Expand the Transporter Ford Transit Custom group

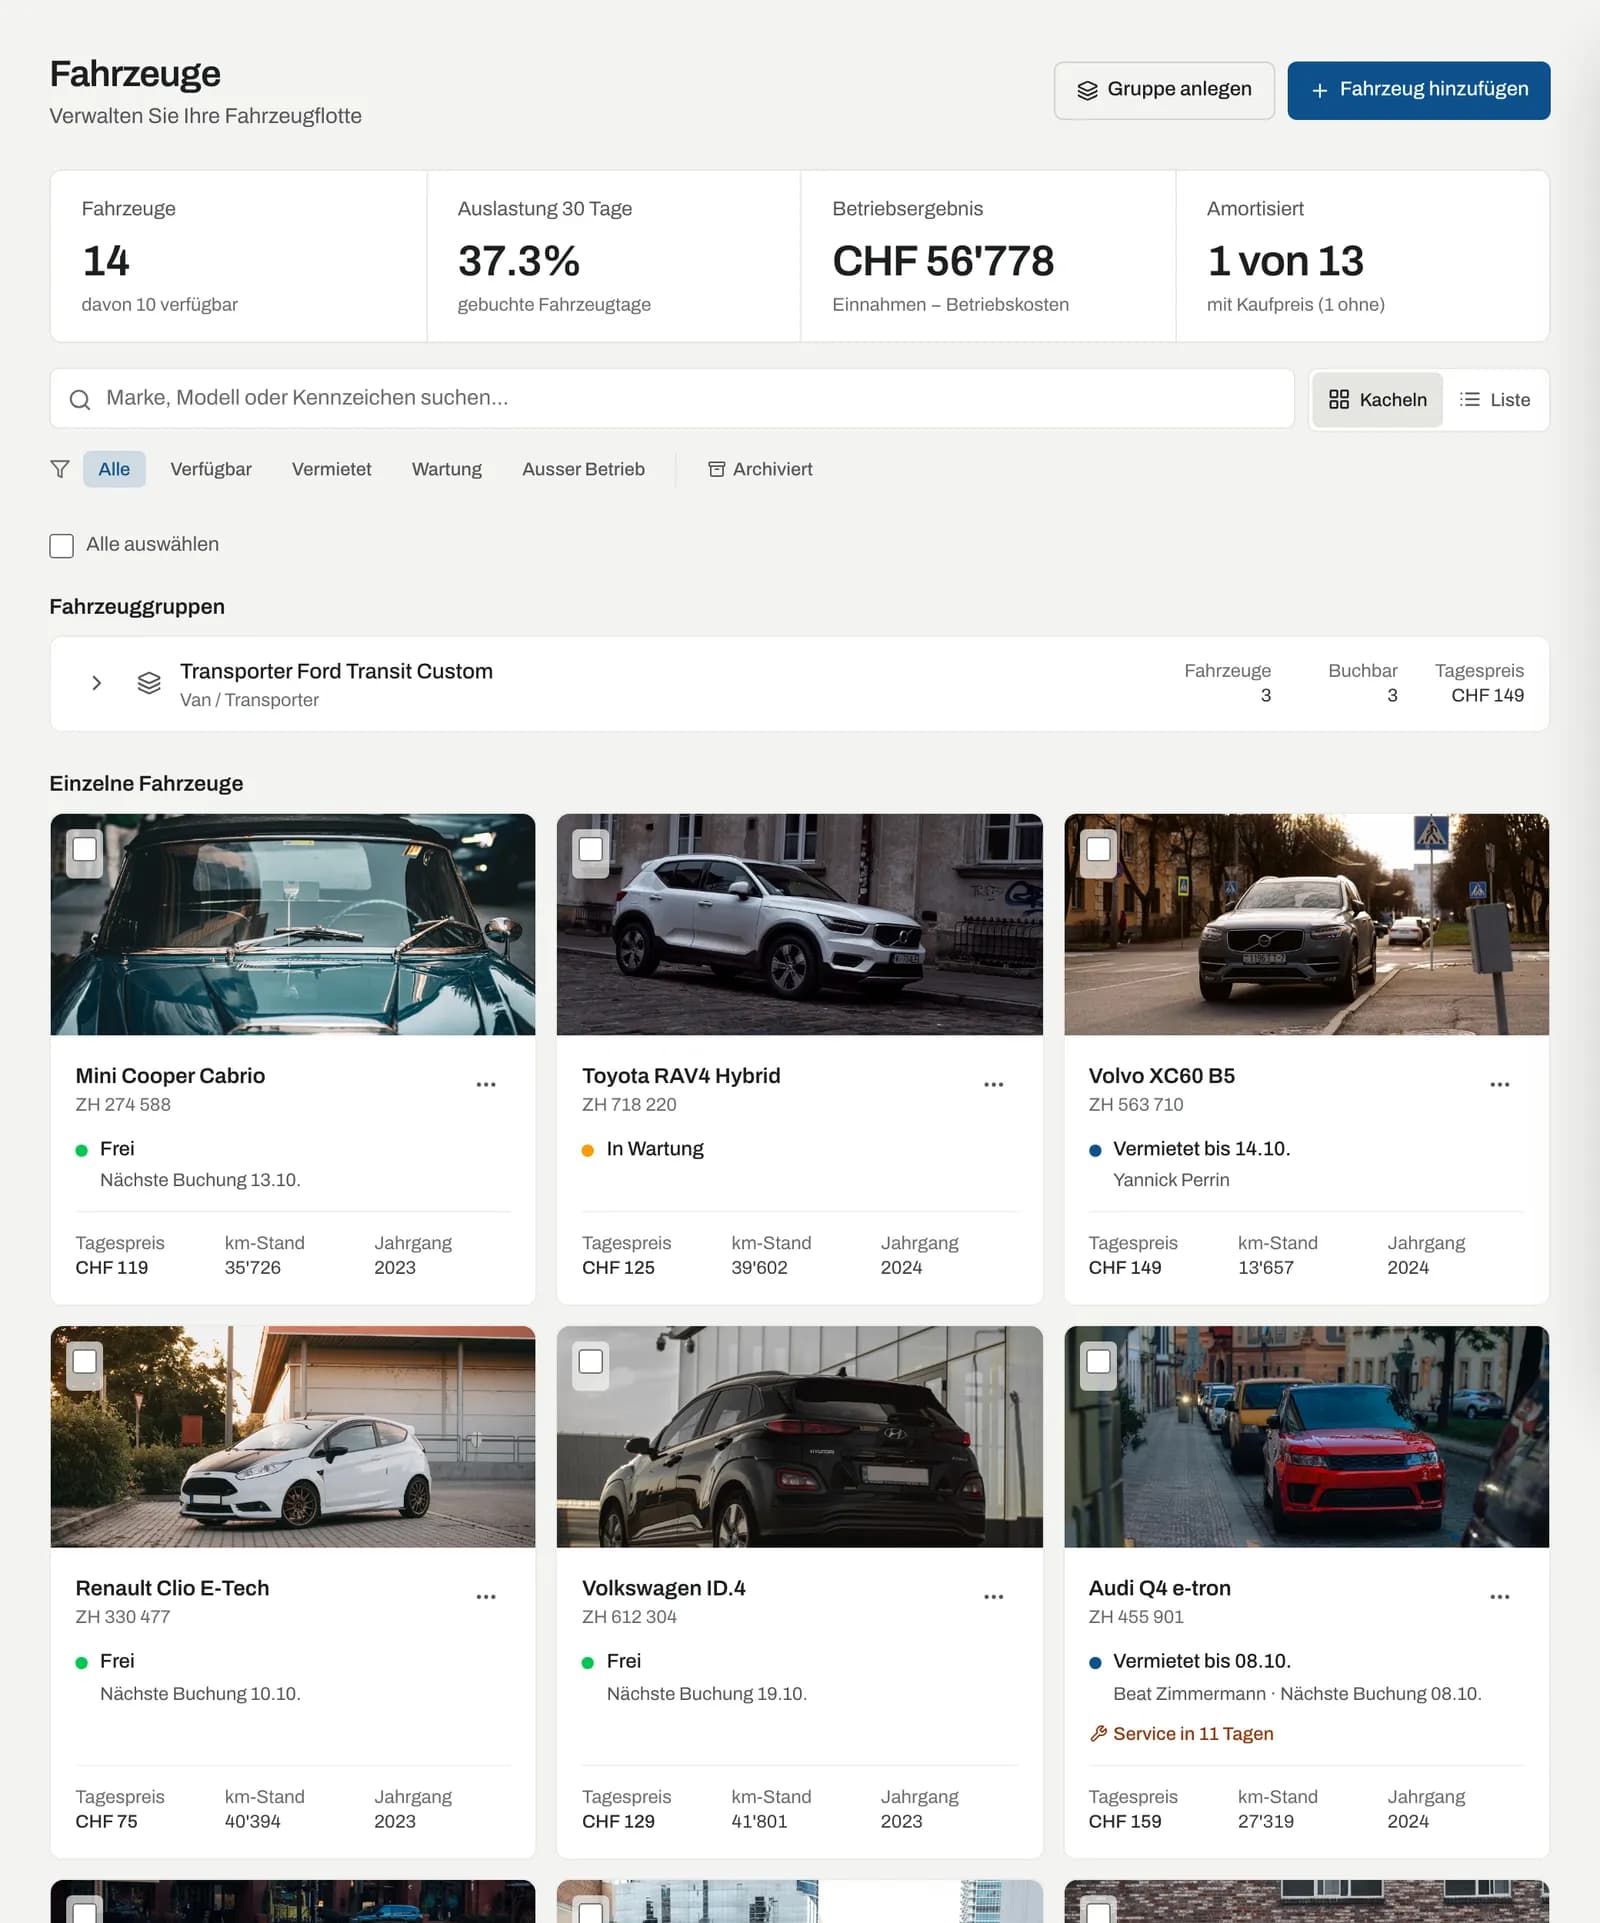tap(97, 683)
